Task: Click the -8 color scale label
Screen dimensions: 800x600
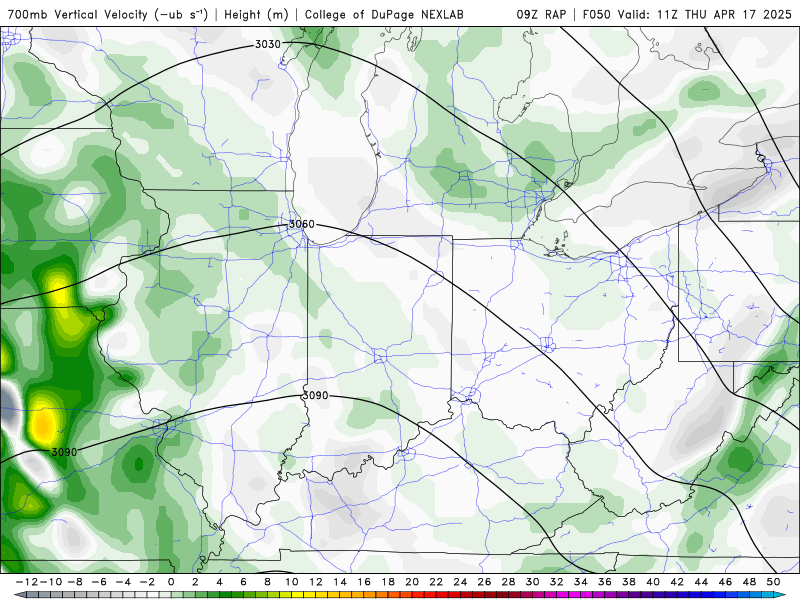Action: [75, 582]
